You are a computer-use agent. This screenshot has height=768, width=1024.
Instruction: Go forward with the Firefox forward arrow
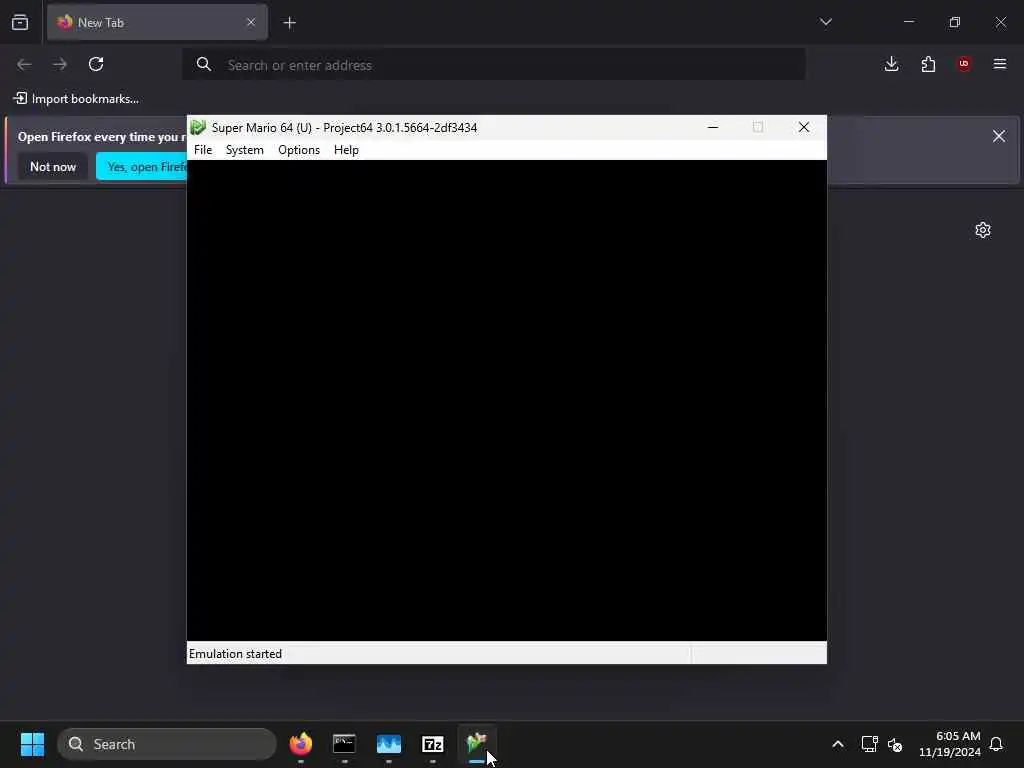pos(60,64)
